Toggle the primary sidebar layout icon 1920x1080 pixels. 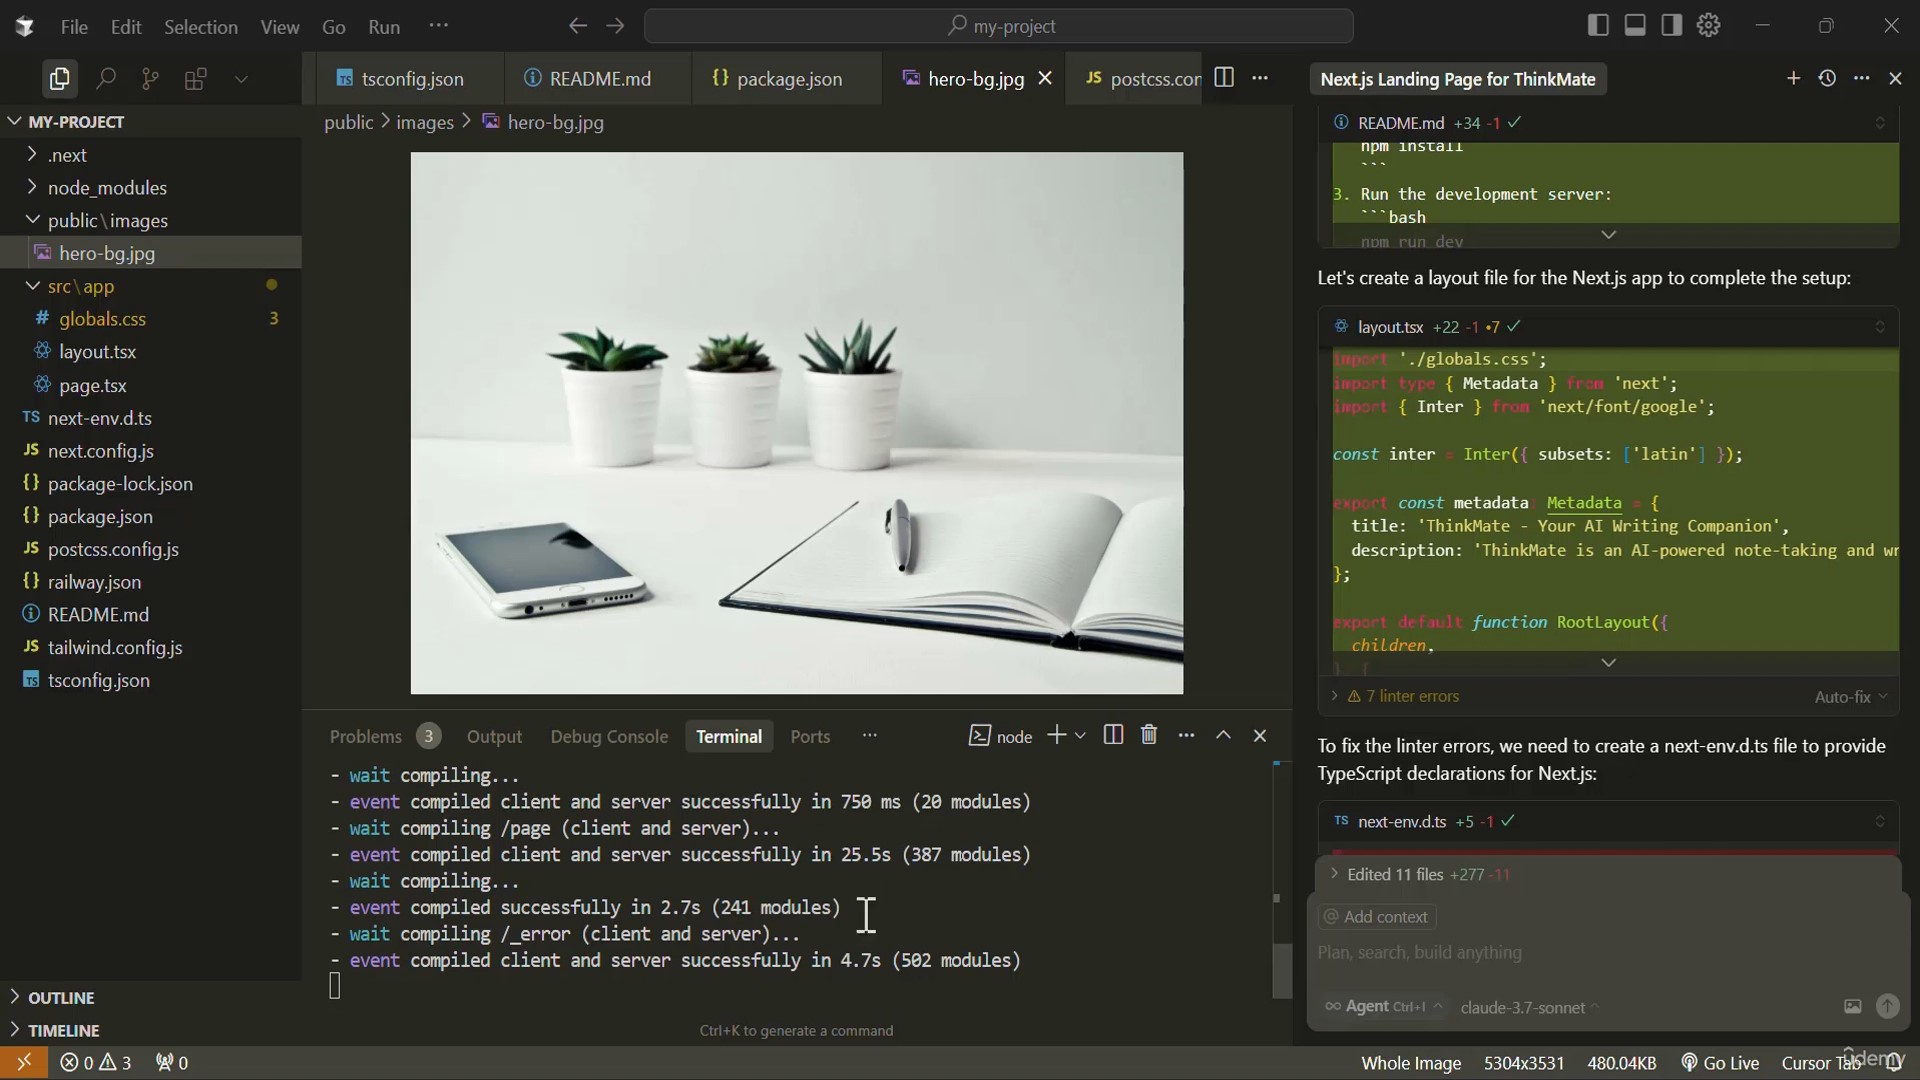tap(1598, 26)
